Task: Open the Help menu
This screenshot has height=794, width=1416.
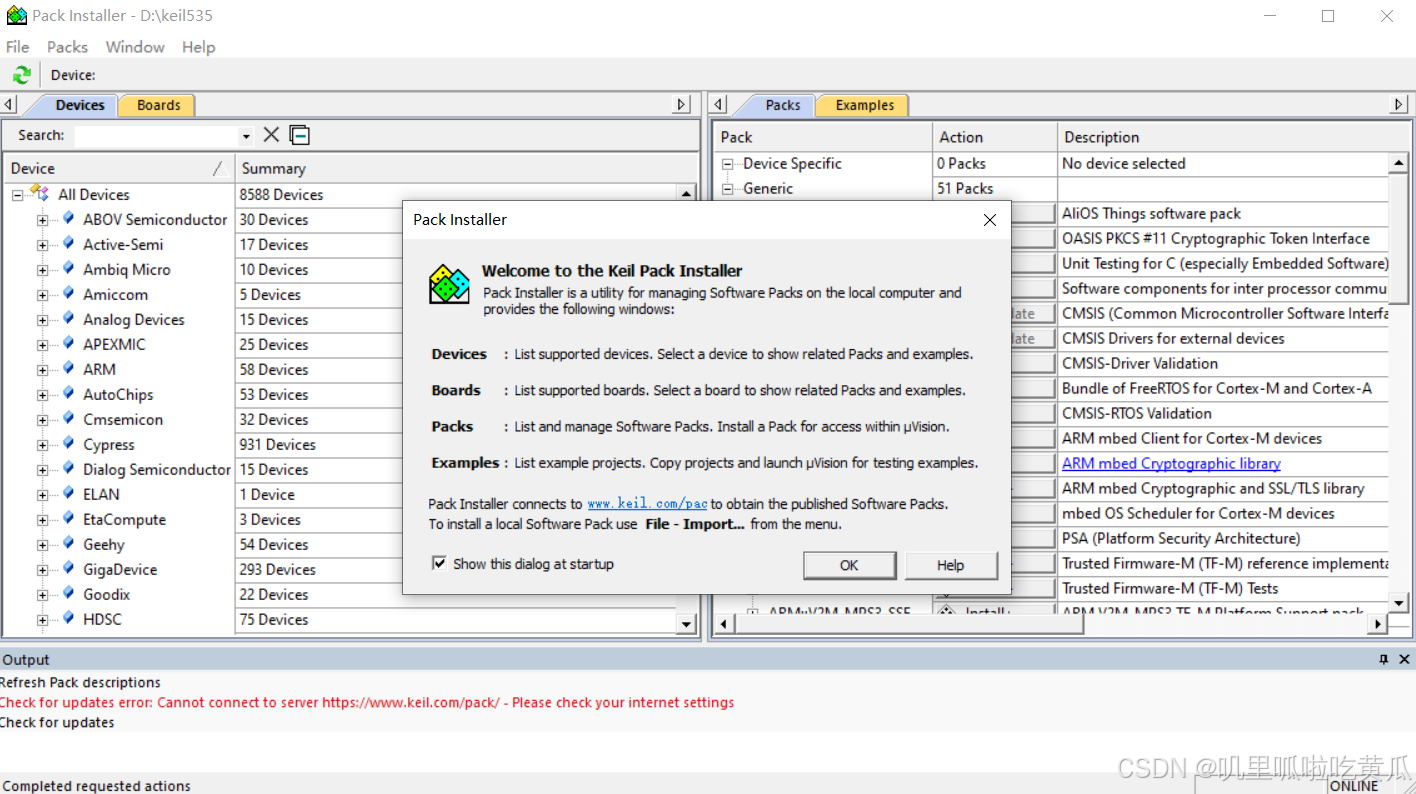Action: pos(198,47)
